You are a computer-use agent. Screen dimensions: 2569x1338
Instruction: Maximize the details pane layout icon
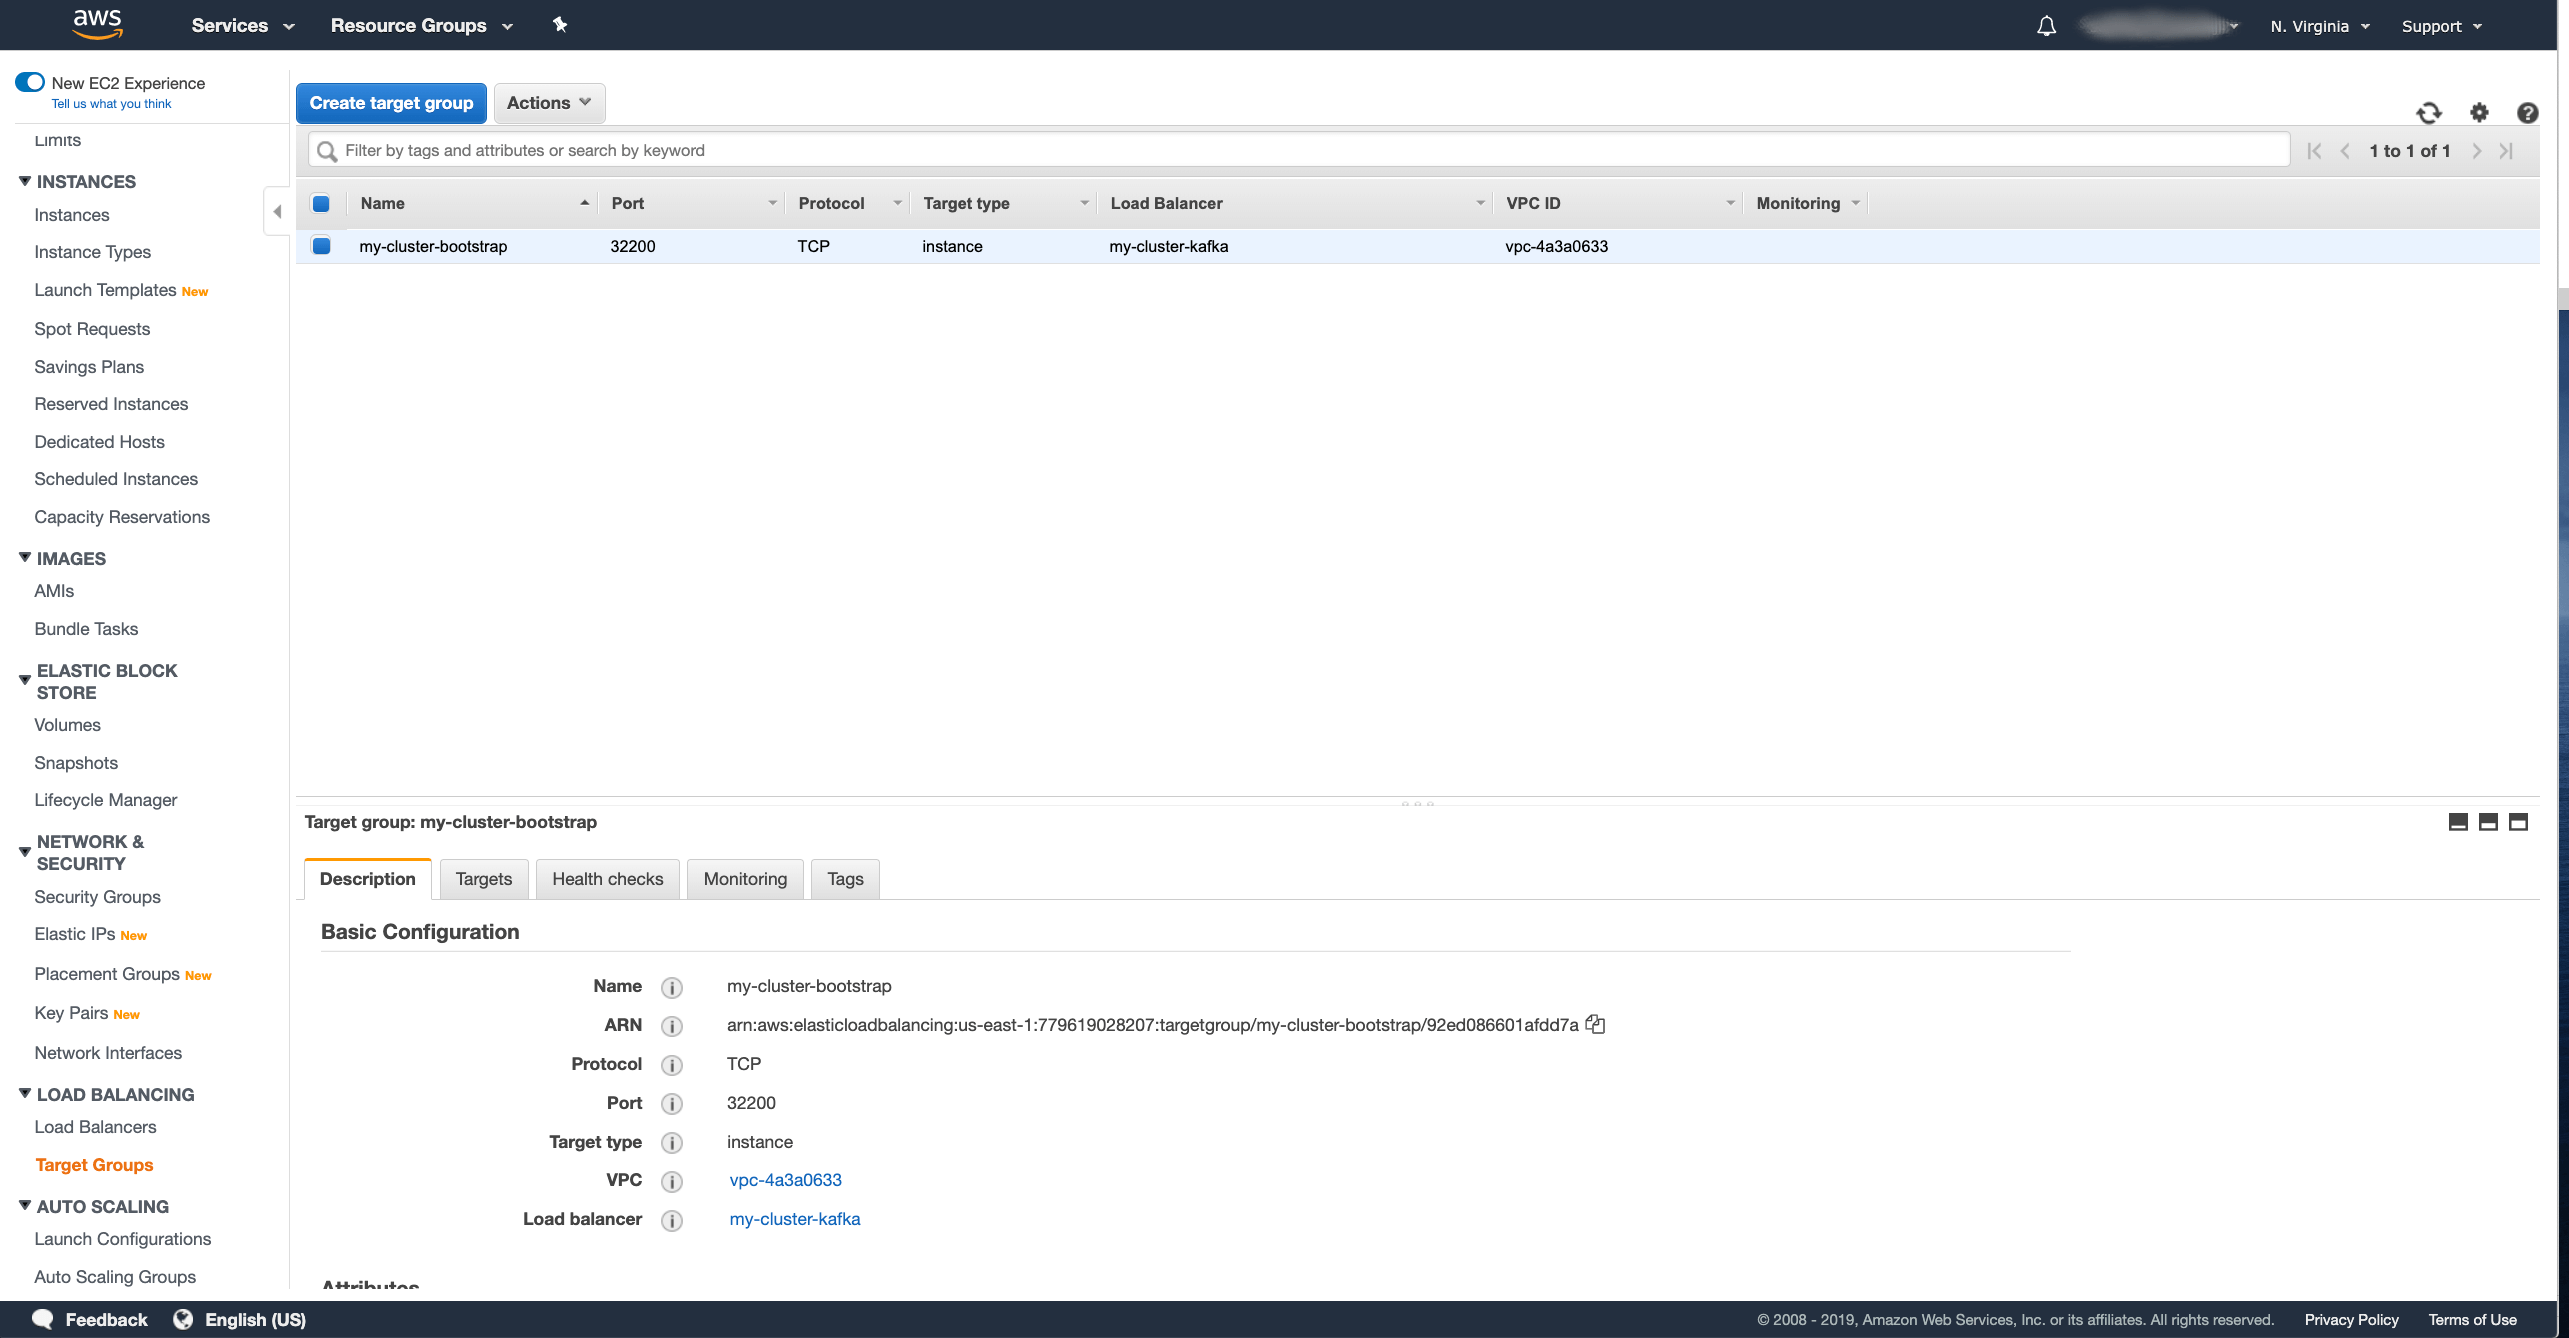pos(2518,822)
